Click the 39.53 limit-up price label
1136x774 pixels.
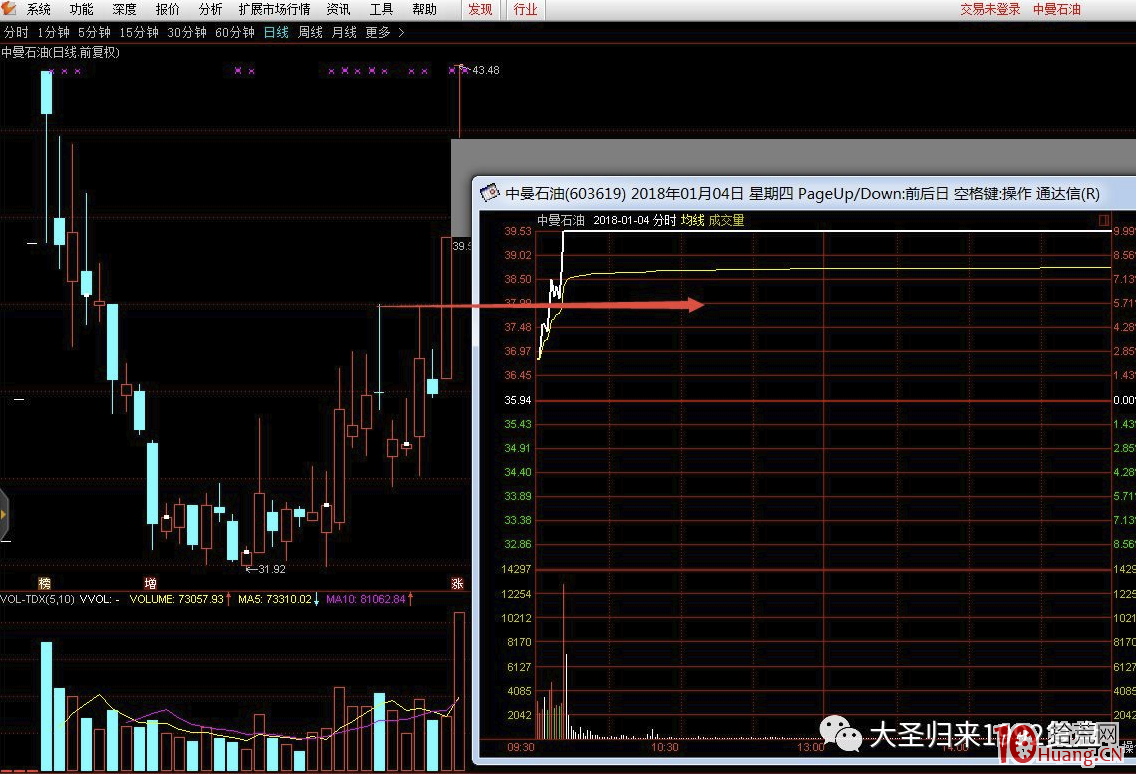(517, 231)
